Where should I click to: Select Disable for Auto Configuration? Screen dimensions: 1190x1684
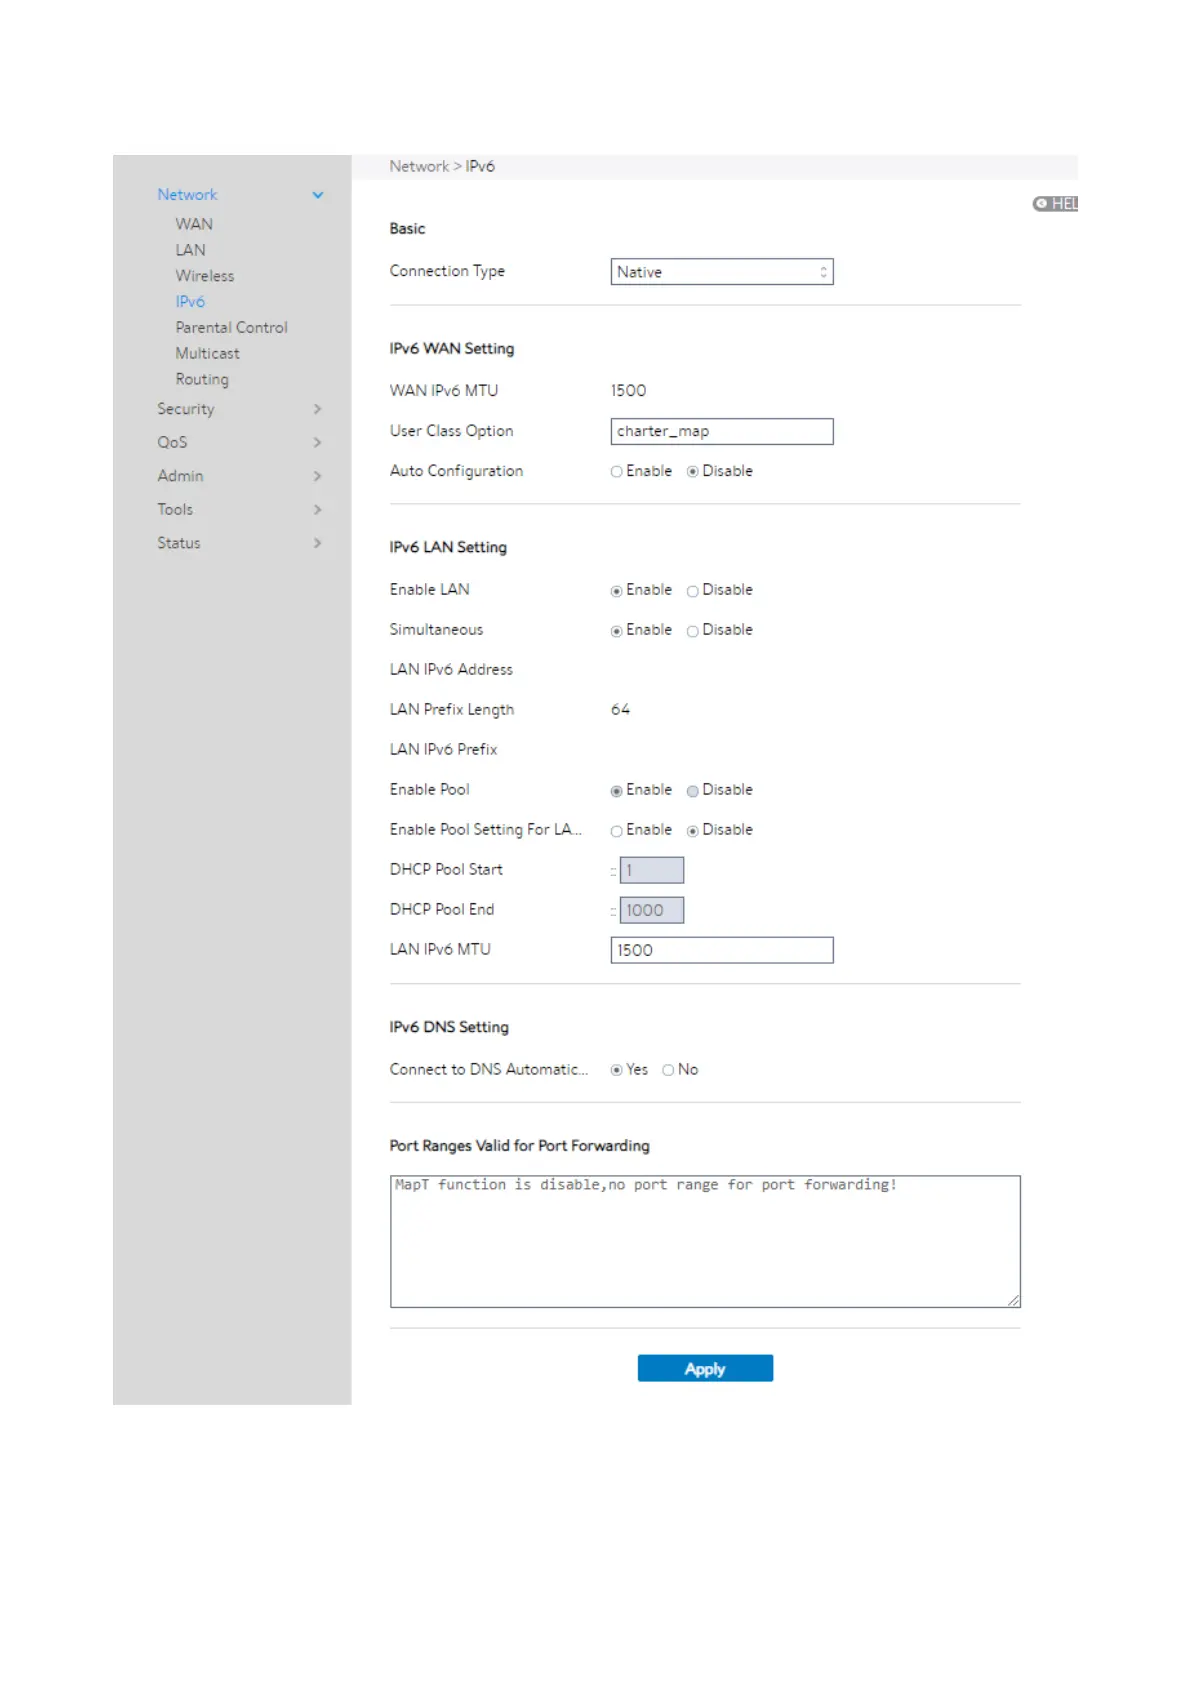pyautogui.click(x=693, y=472)
